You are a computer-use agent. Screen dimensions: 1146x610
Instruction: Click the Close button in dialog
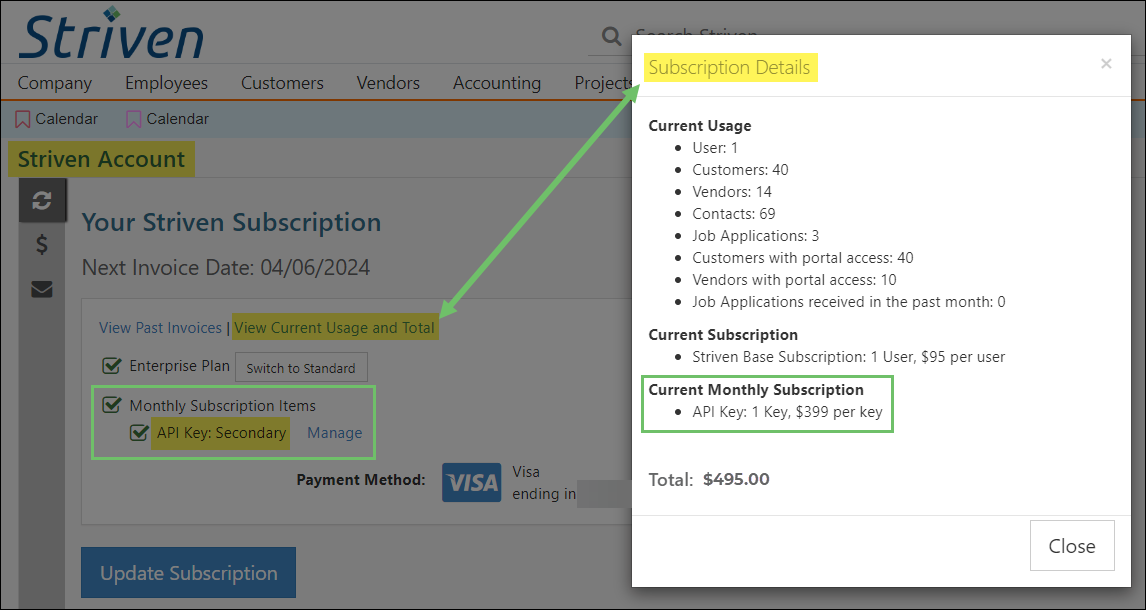1072,546
